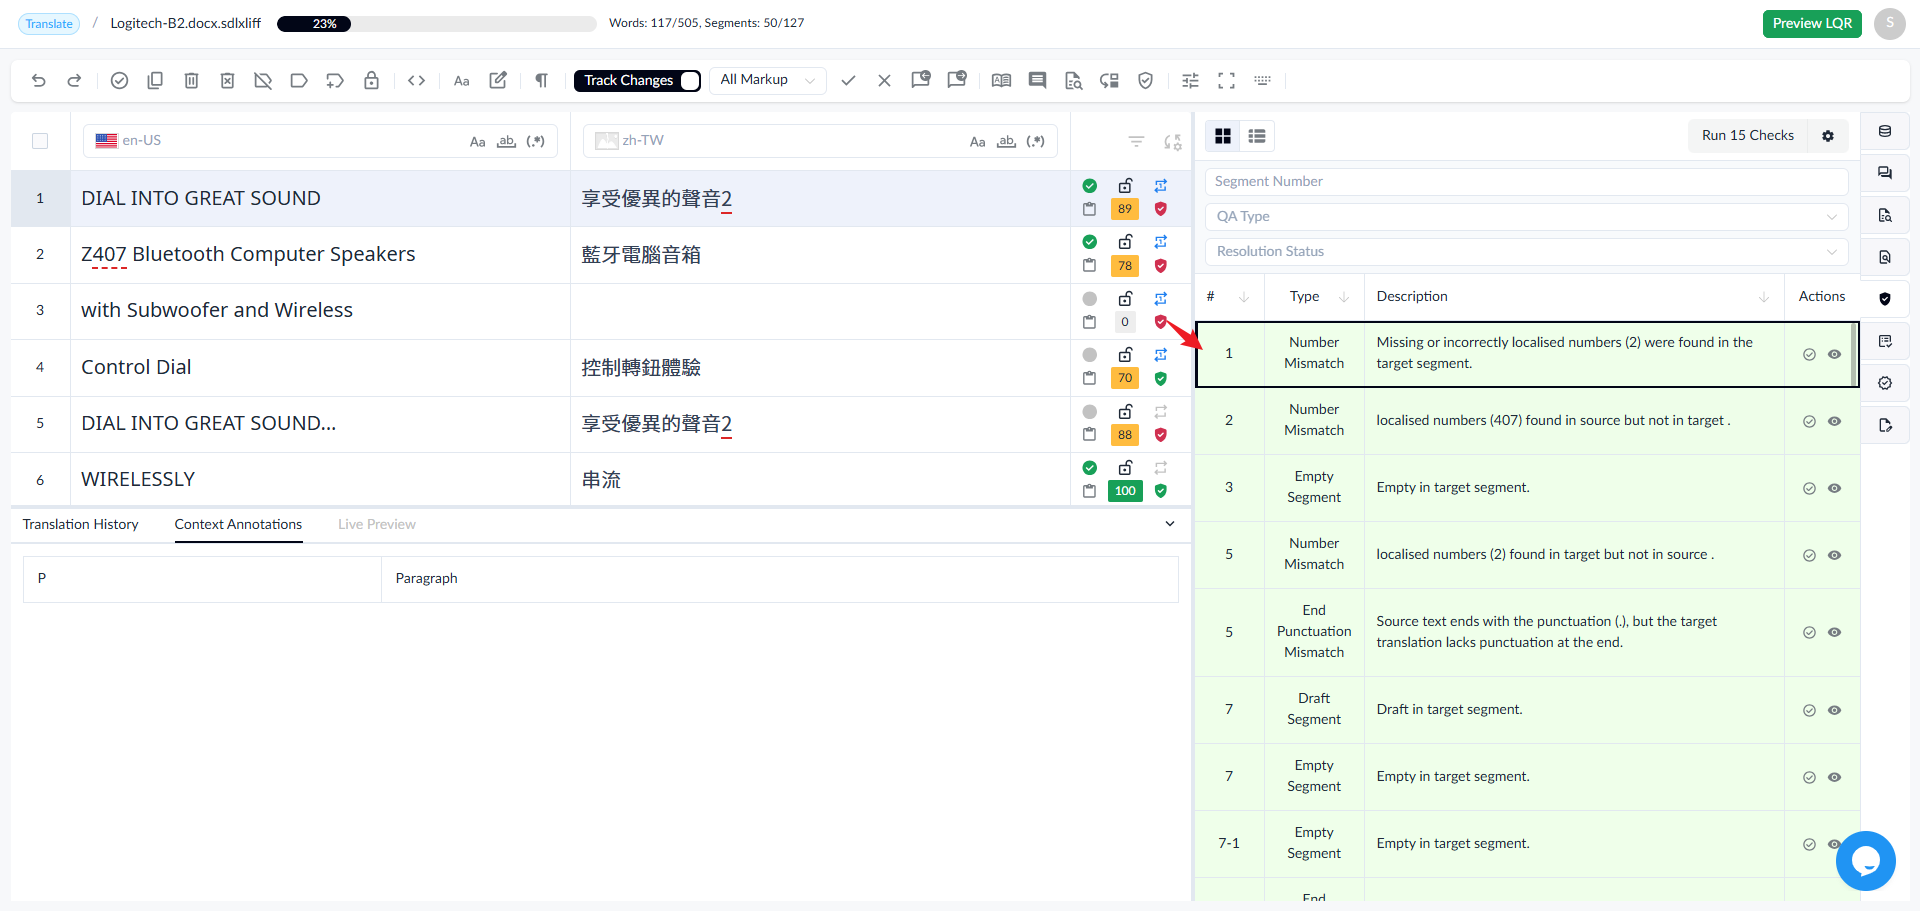This screenshot has height=911, width=1920.
Task: Toggle visibility eye for QA issue 1
Action: point(1834,354)
